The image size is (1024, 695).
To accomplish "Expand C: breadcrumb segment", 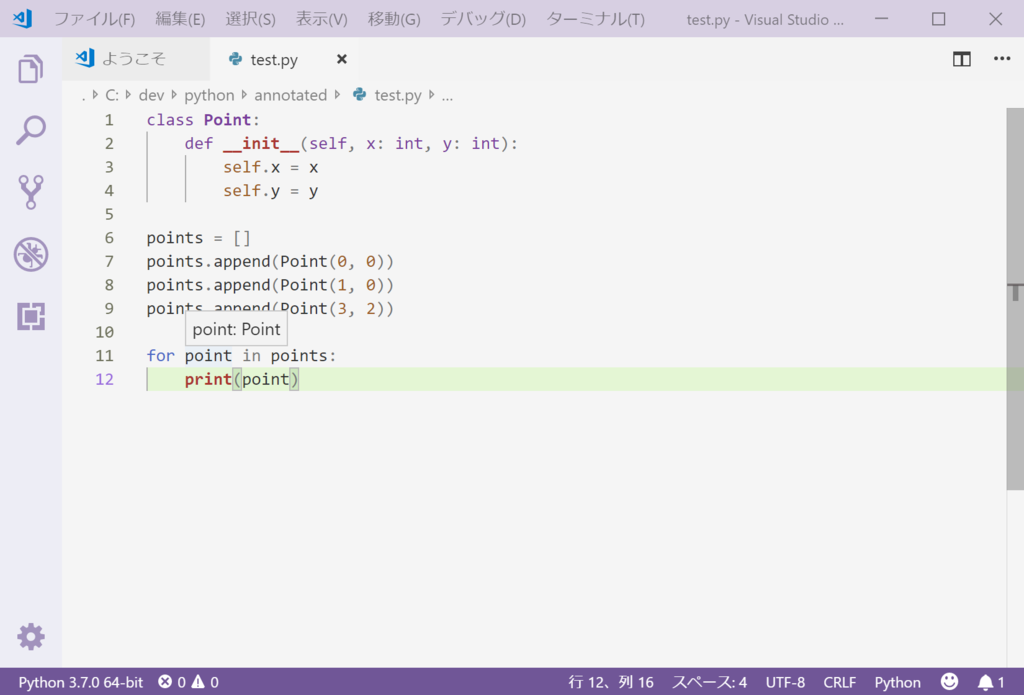I will point(112,95).
